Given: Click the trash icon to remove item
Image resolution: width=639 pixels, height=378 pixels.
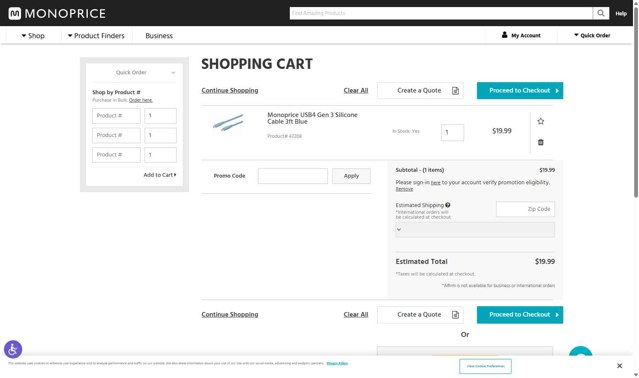Looking at the screenshot, I should 541,142.
